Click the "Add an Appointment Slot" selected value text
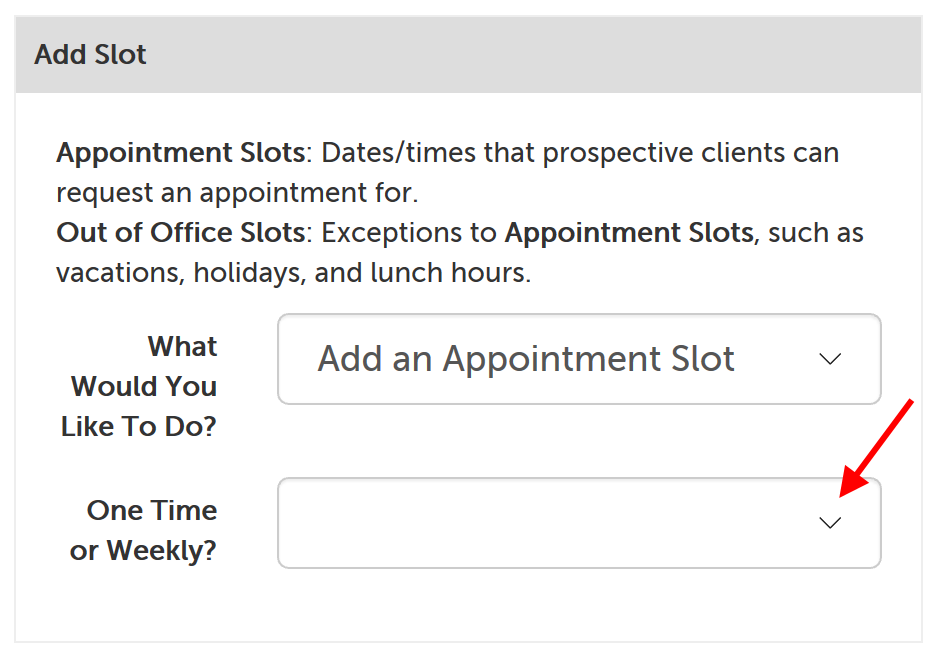The image size is (938, 649). [526, 359]
